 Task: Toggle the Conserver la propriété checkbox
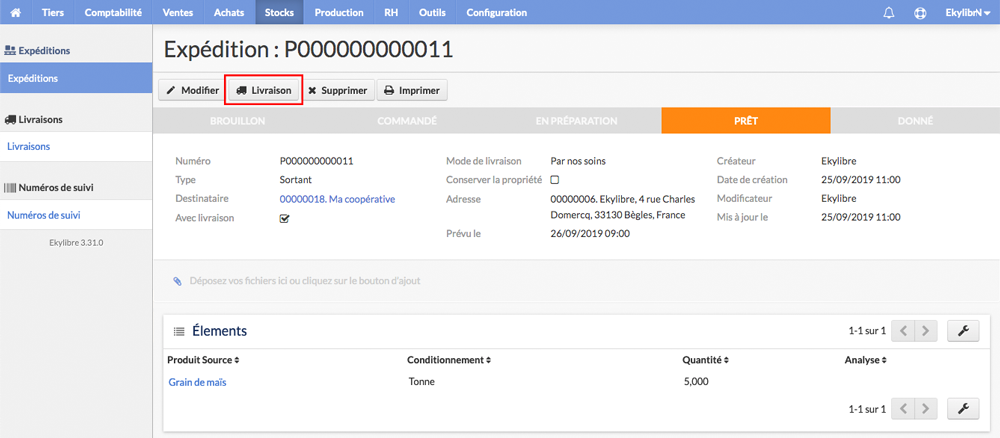click(x=555, y=180)
